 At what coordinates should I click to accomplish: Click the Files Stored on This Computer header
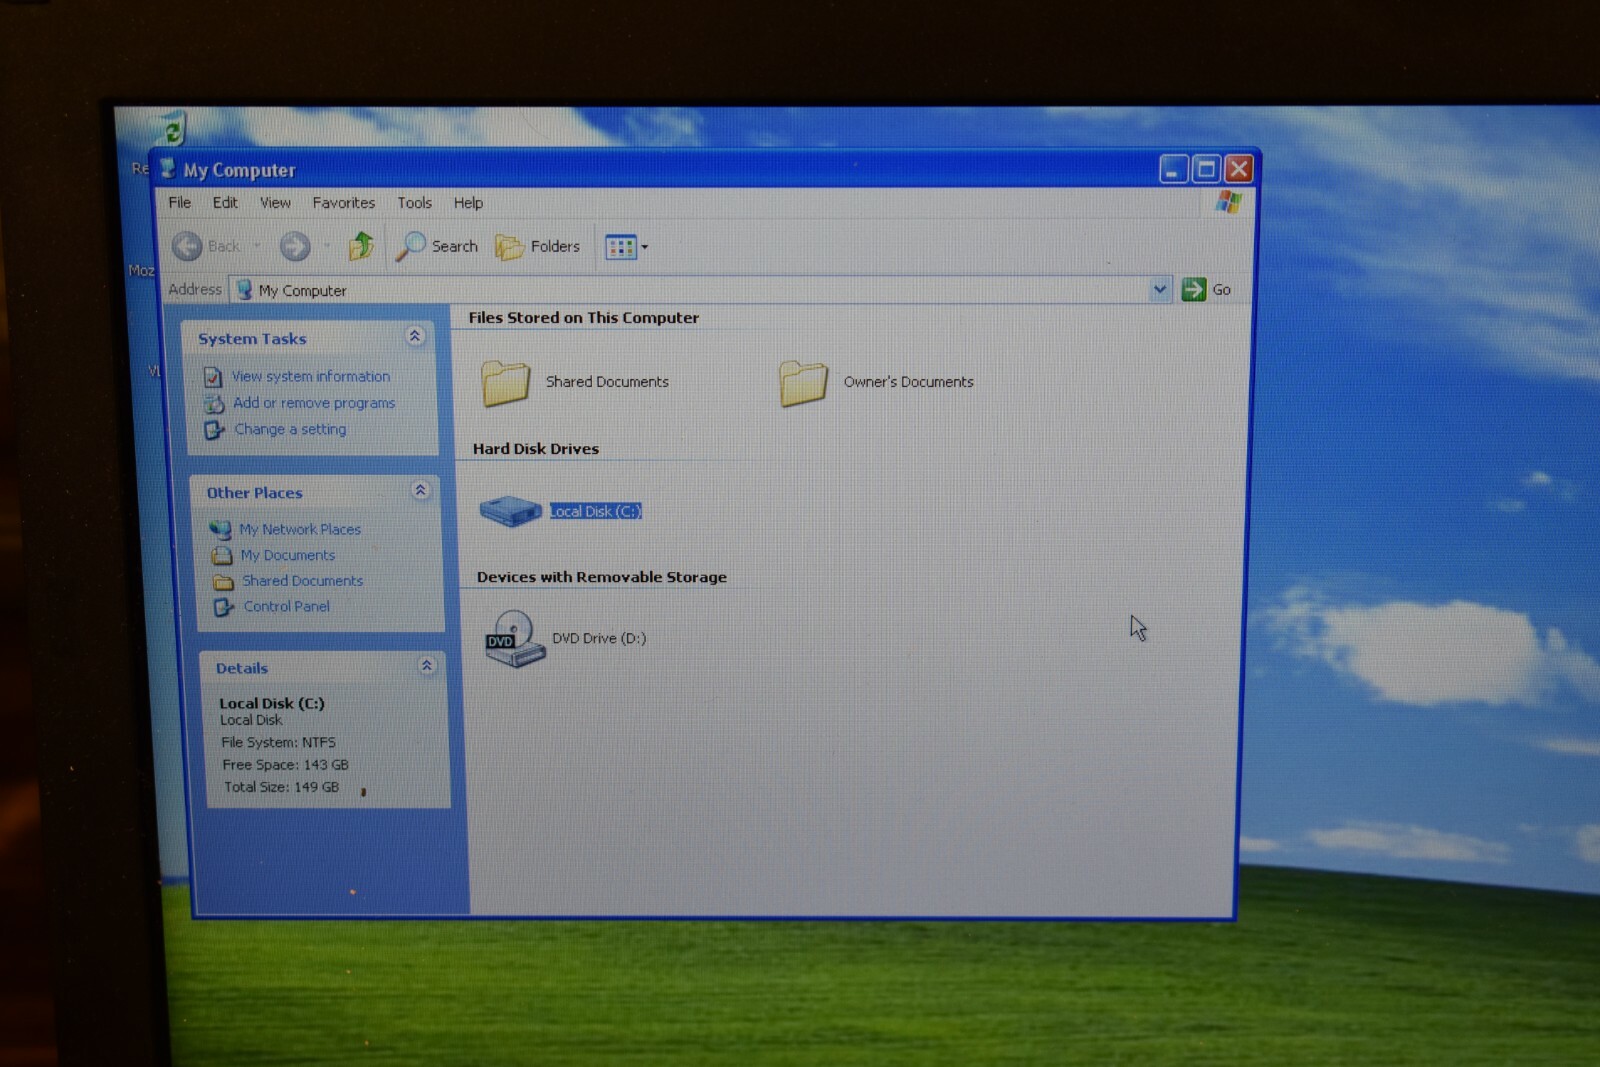(x=584, y=318)
